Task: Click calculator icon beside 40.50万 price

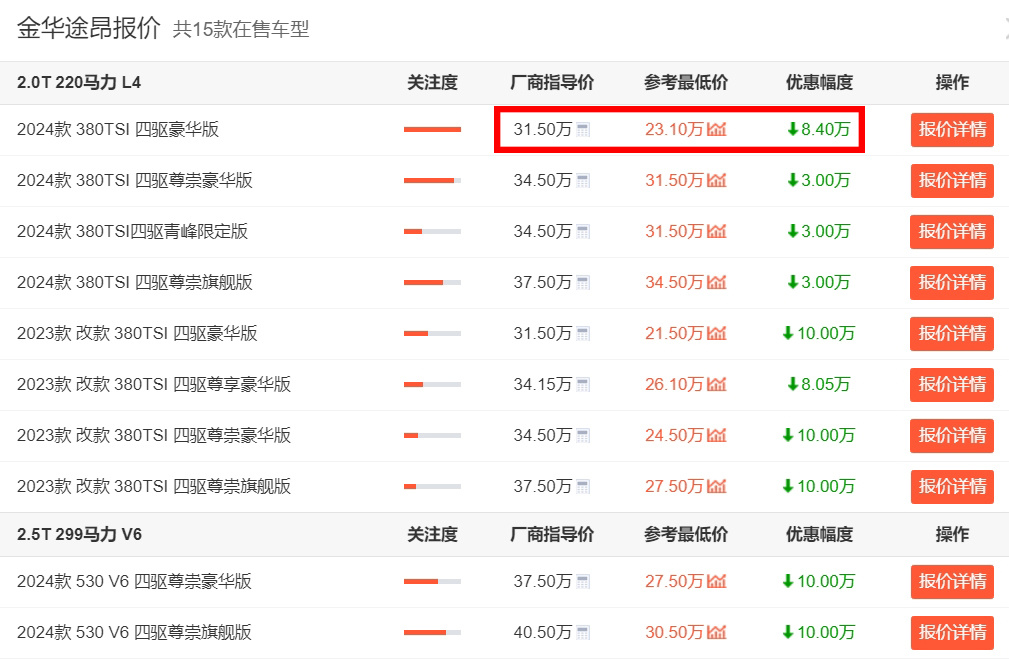Action: pyautogui.click(x=583, y=632)
